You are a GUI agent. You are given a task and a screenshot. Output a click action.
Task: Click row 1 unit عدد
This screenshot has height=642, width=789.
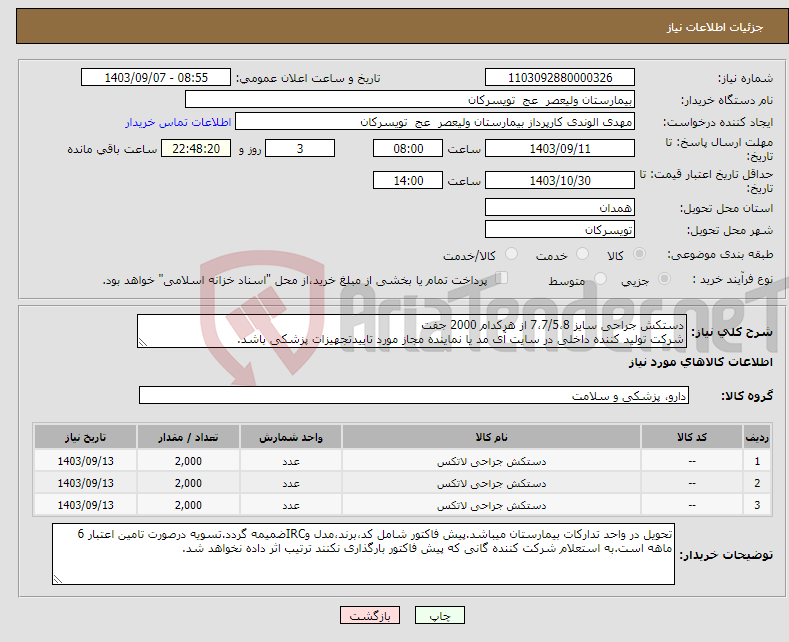tap(291, 461)
